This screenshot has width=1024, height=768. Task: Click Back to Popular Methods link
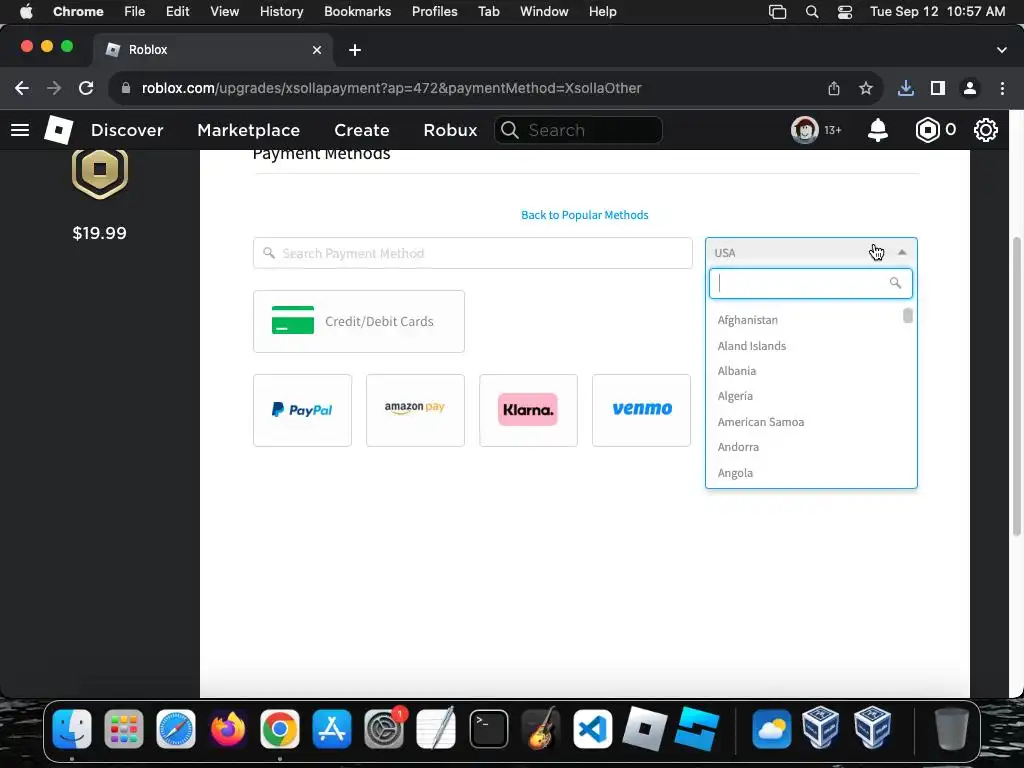(584, 215)
